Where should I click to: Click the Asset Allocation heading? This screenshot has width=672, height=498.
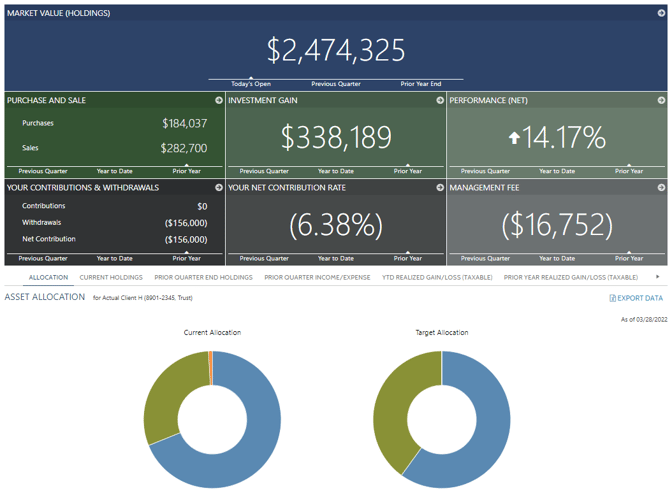coord(45,297)
